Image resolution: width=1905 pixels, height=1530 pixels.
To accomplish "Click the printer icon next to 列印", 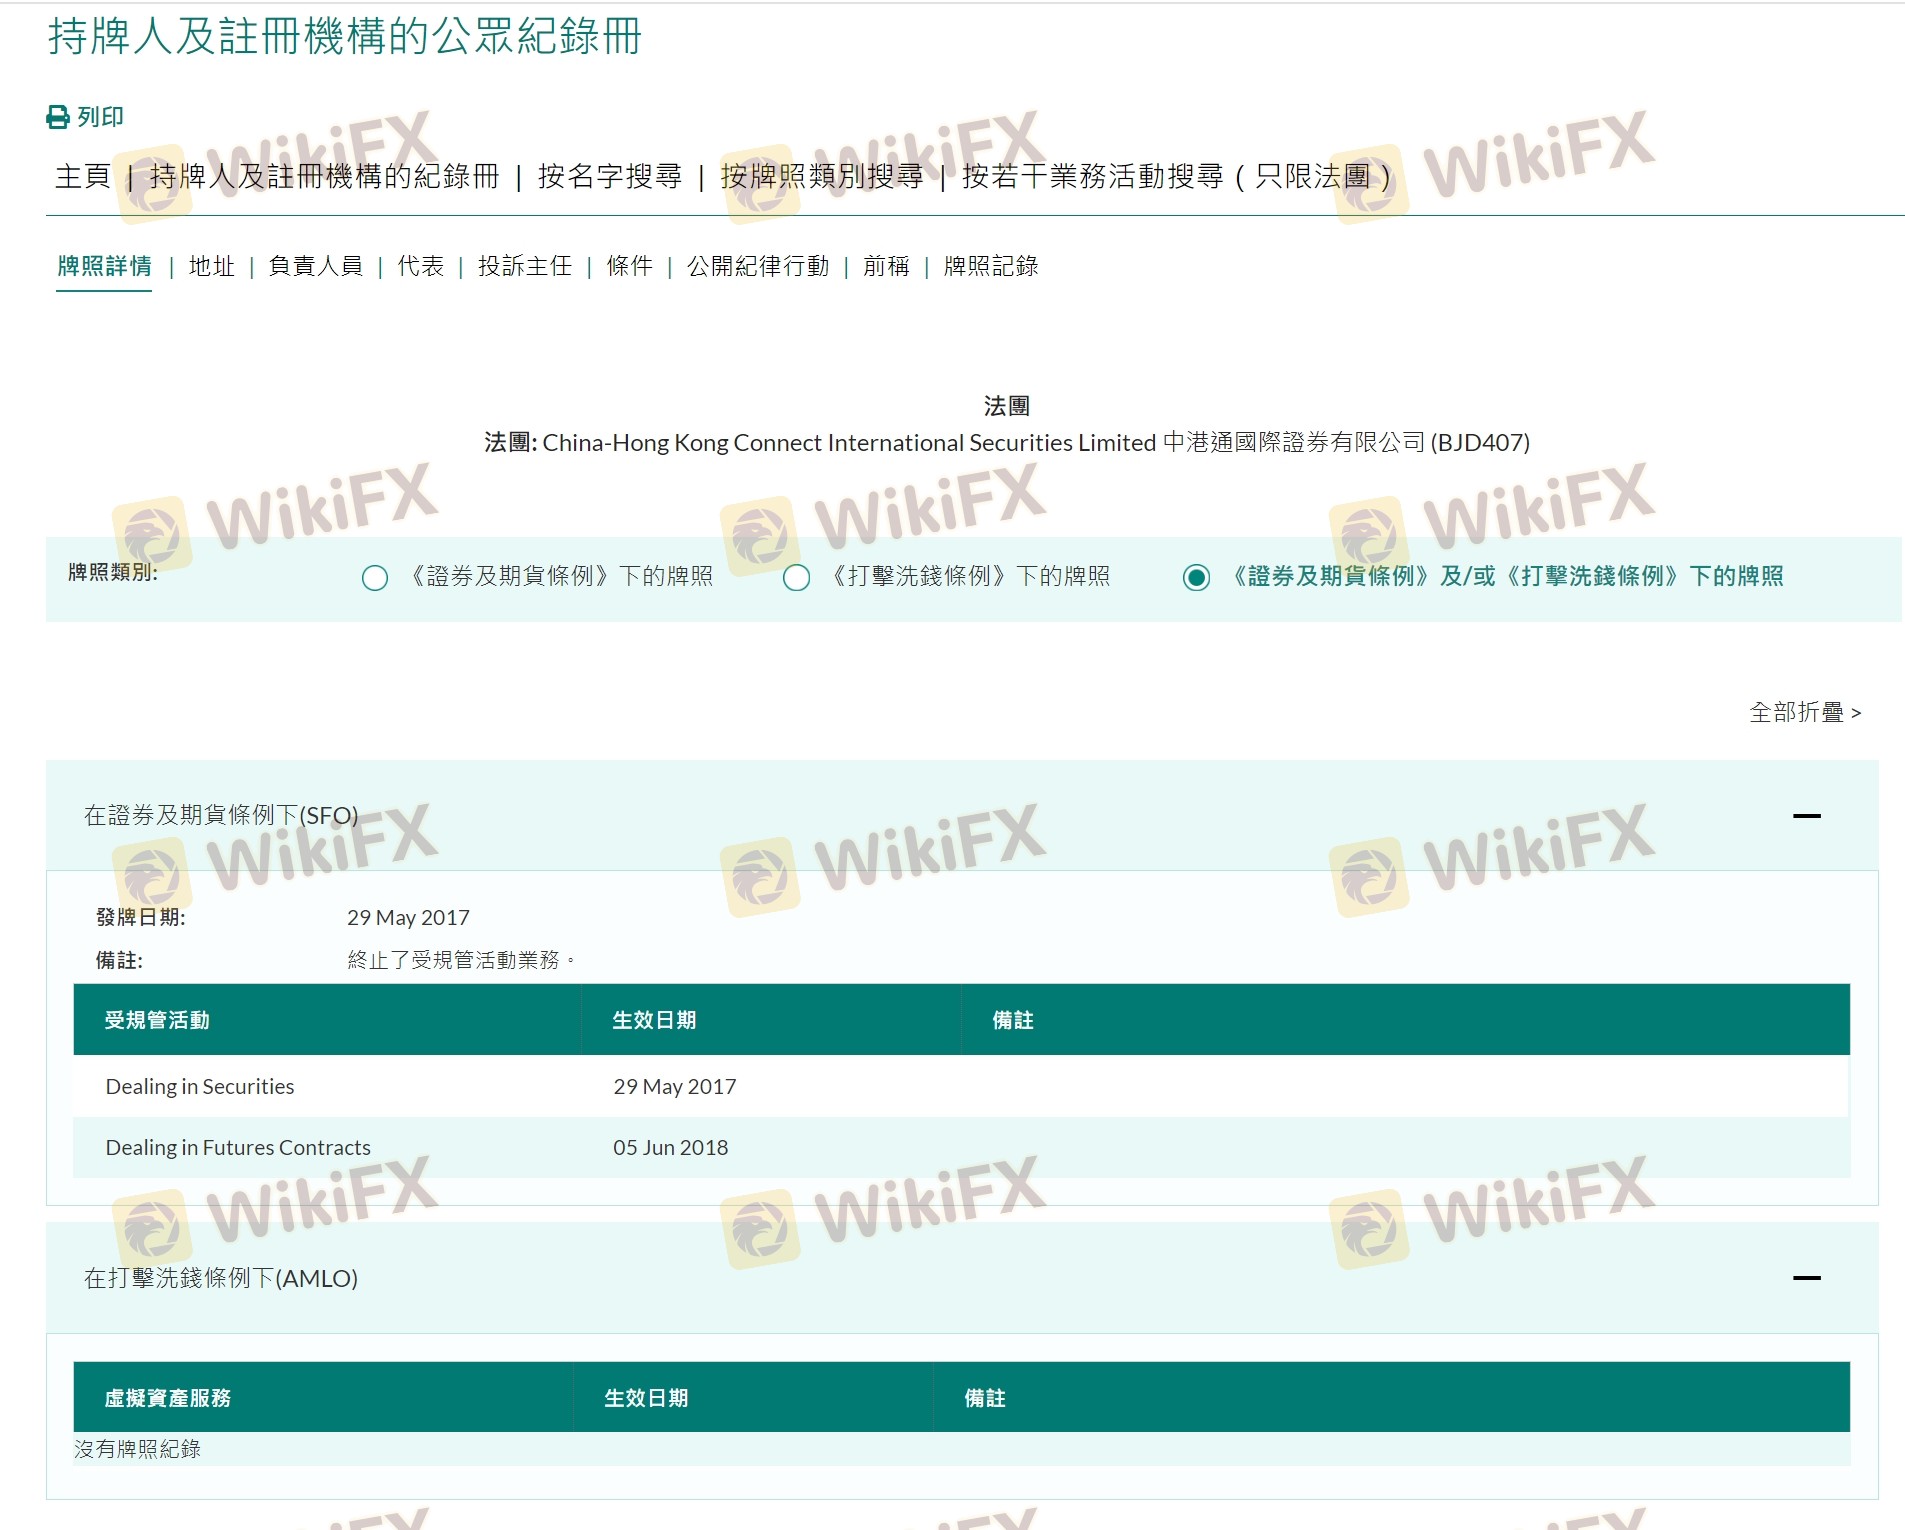I will (58, 117).
